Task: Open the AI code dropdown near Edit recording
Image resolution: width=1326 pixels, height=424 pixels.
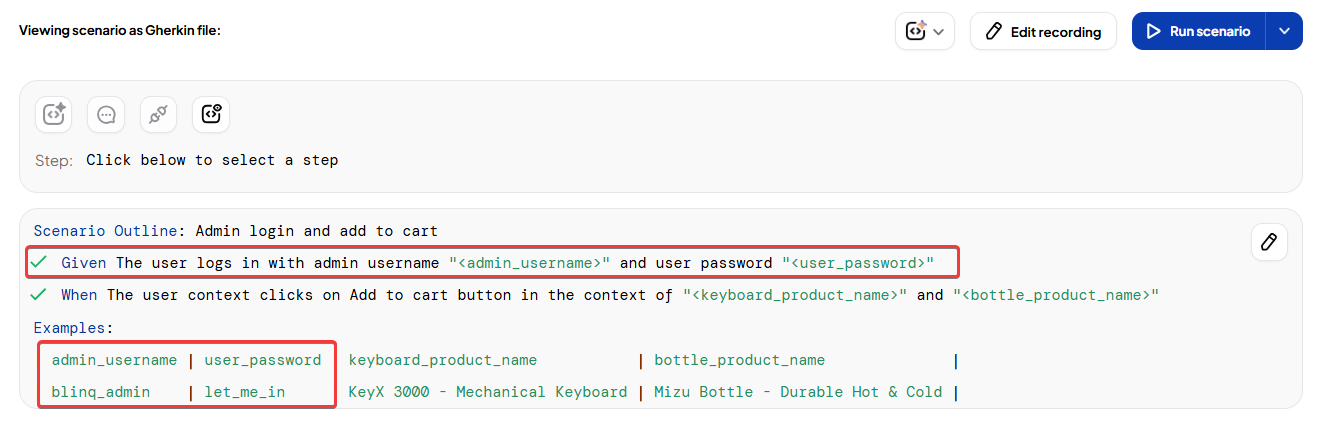Action: pyautogui.click(x=924, y=31)
